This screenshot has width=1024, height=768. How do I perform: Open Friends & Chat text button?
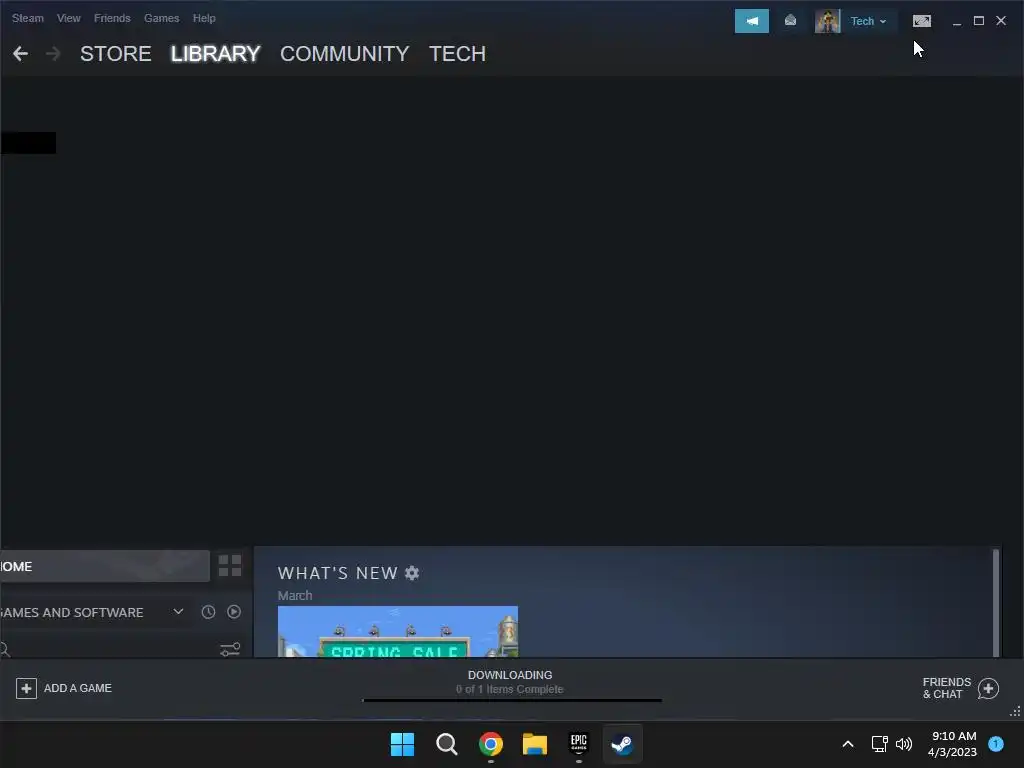[x=946, y=688]
